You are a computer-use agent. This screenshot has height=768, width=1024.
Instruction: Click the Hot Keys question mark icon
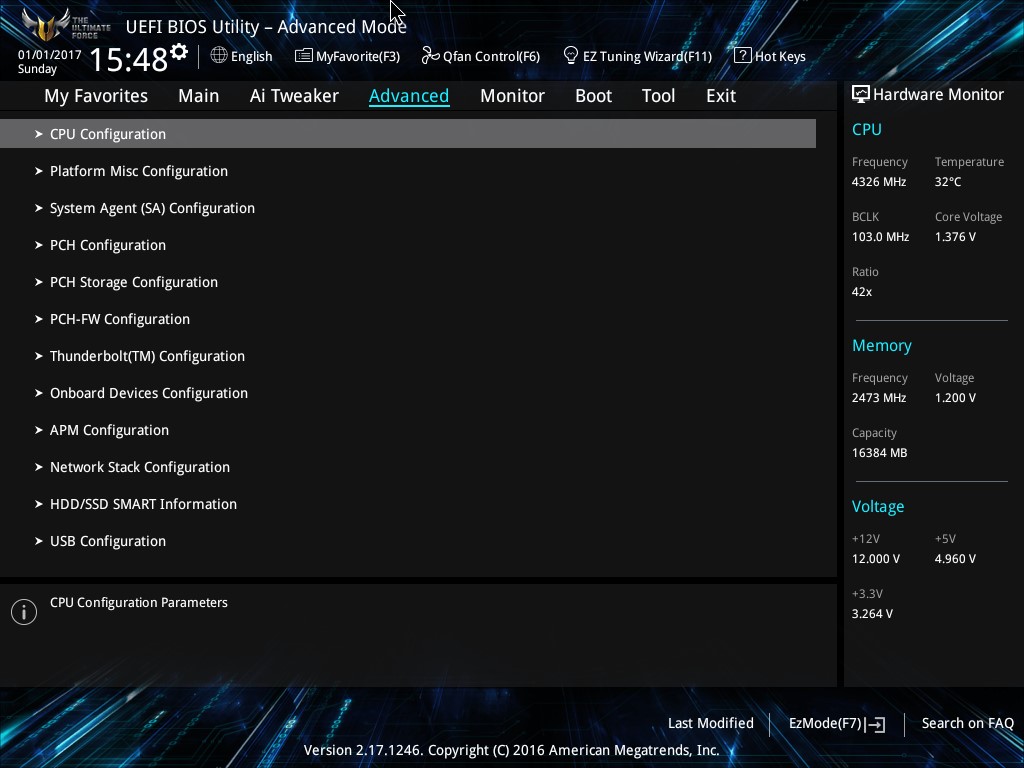742,56
